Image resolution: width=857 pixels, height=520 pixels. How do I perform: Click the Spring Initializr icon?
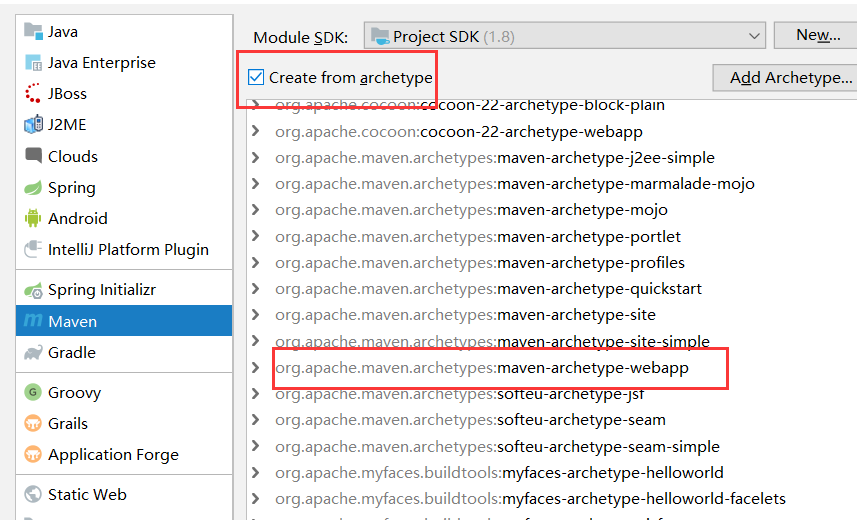[x=33, y=290]
